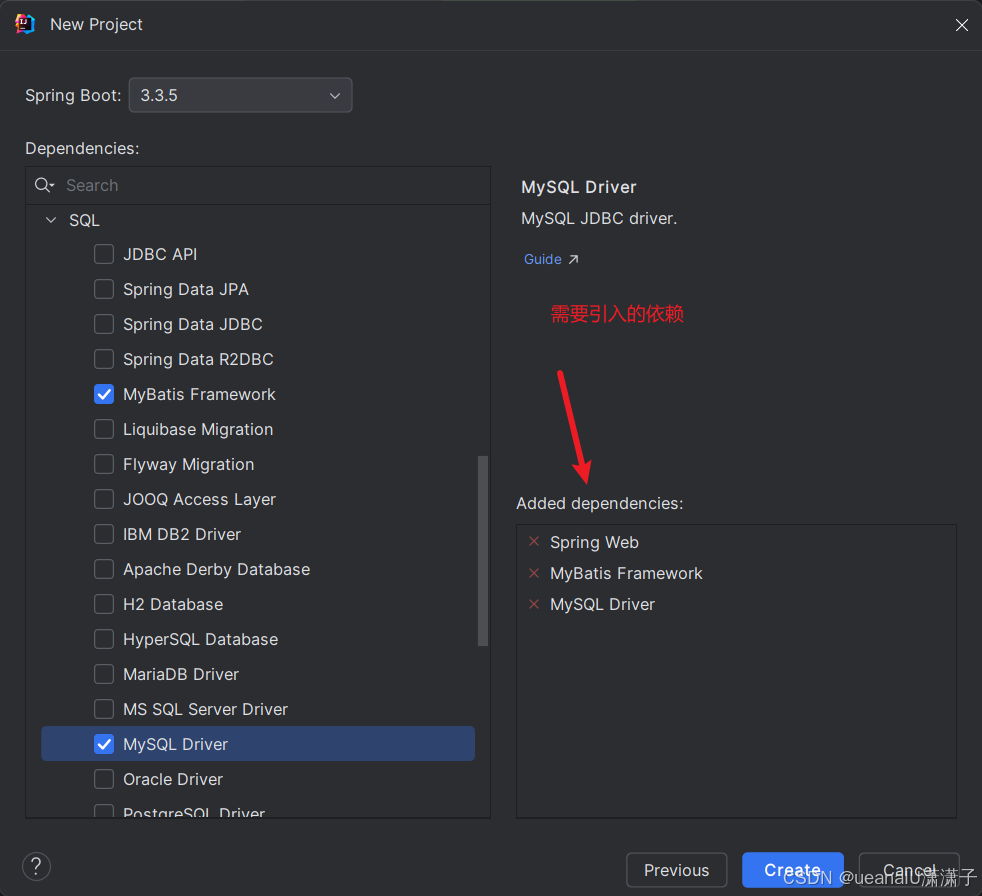Image resolution: width=982 pixels, height=896 pixels.
Task: Enable Liquibase Migration checkbox
Action: (104, 430)
